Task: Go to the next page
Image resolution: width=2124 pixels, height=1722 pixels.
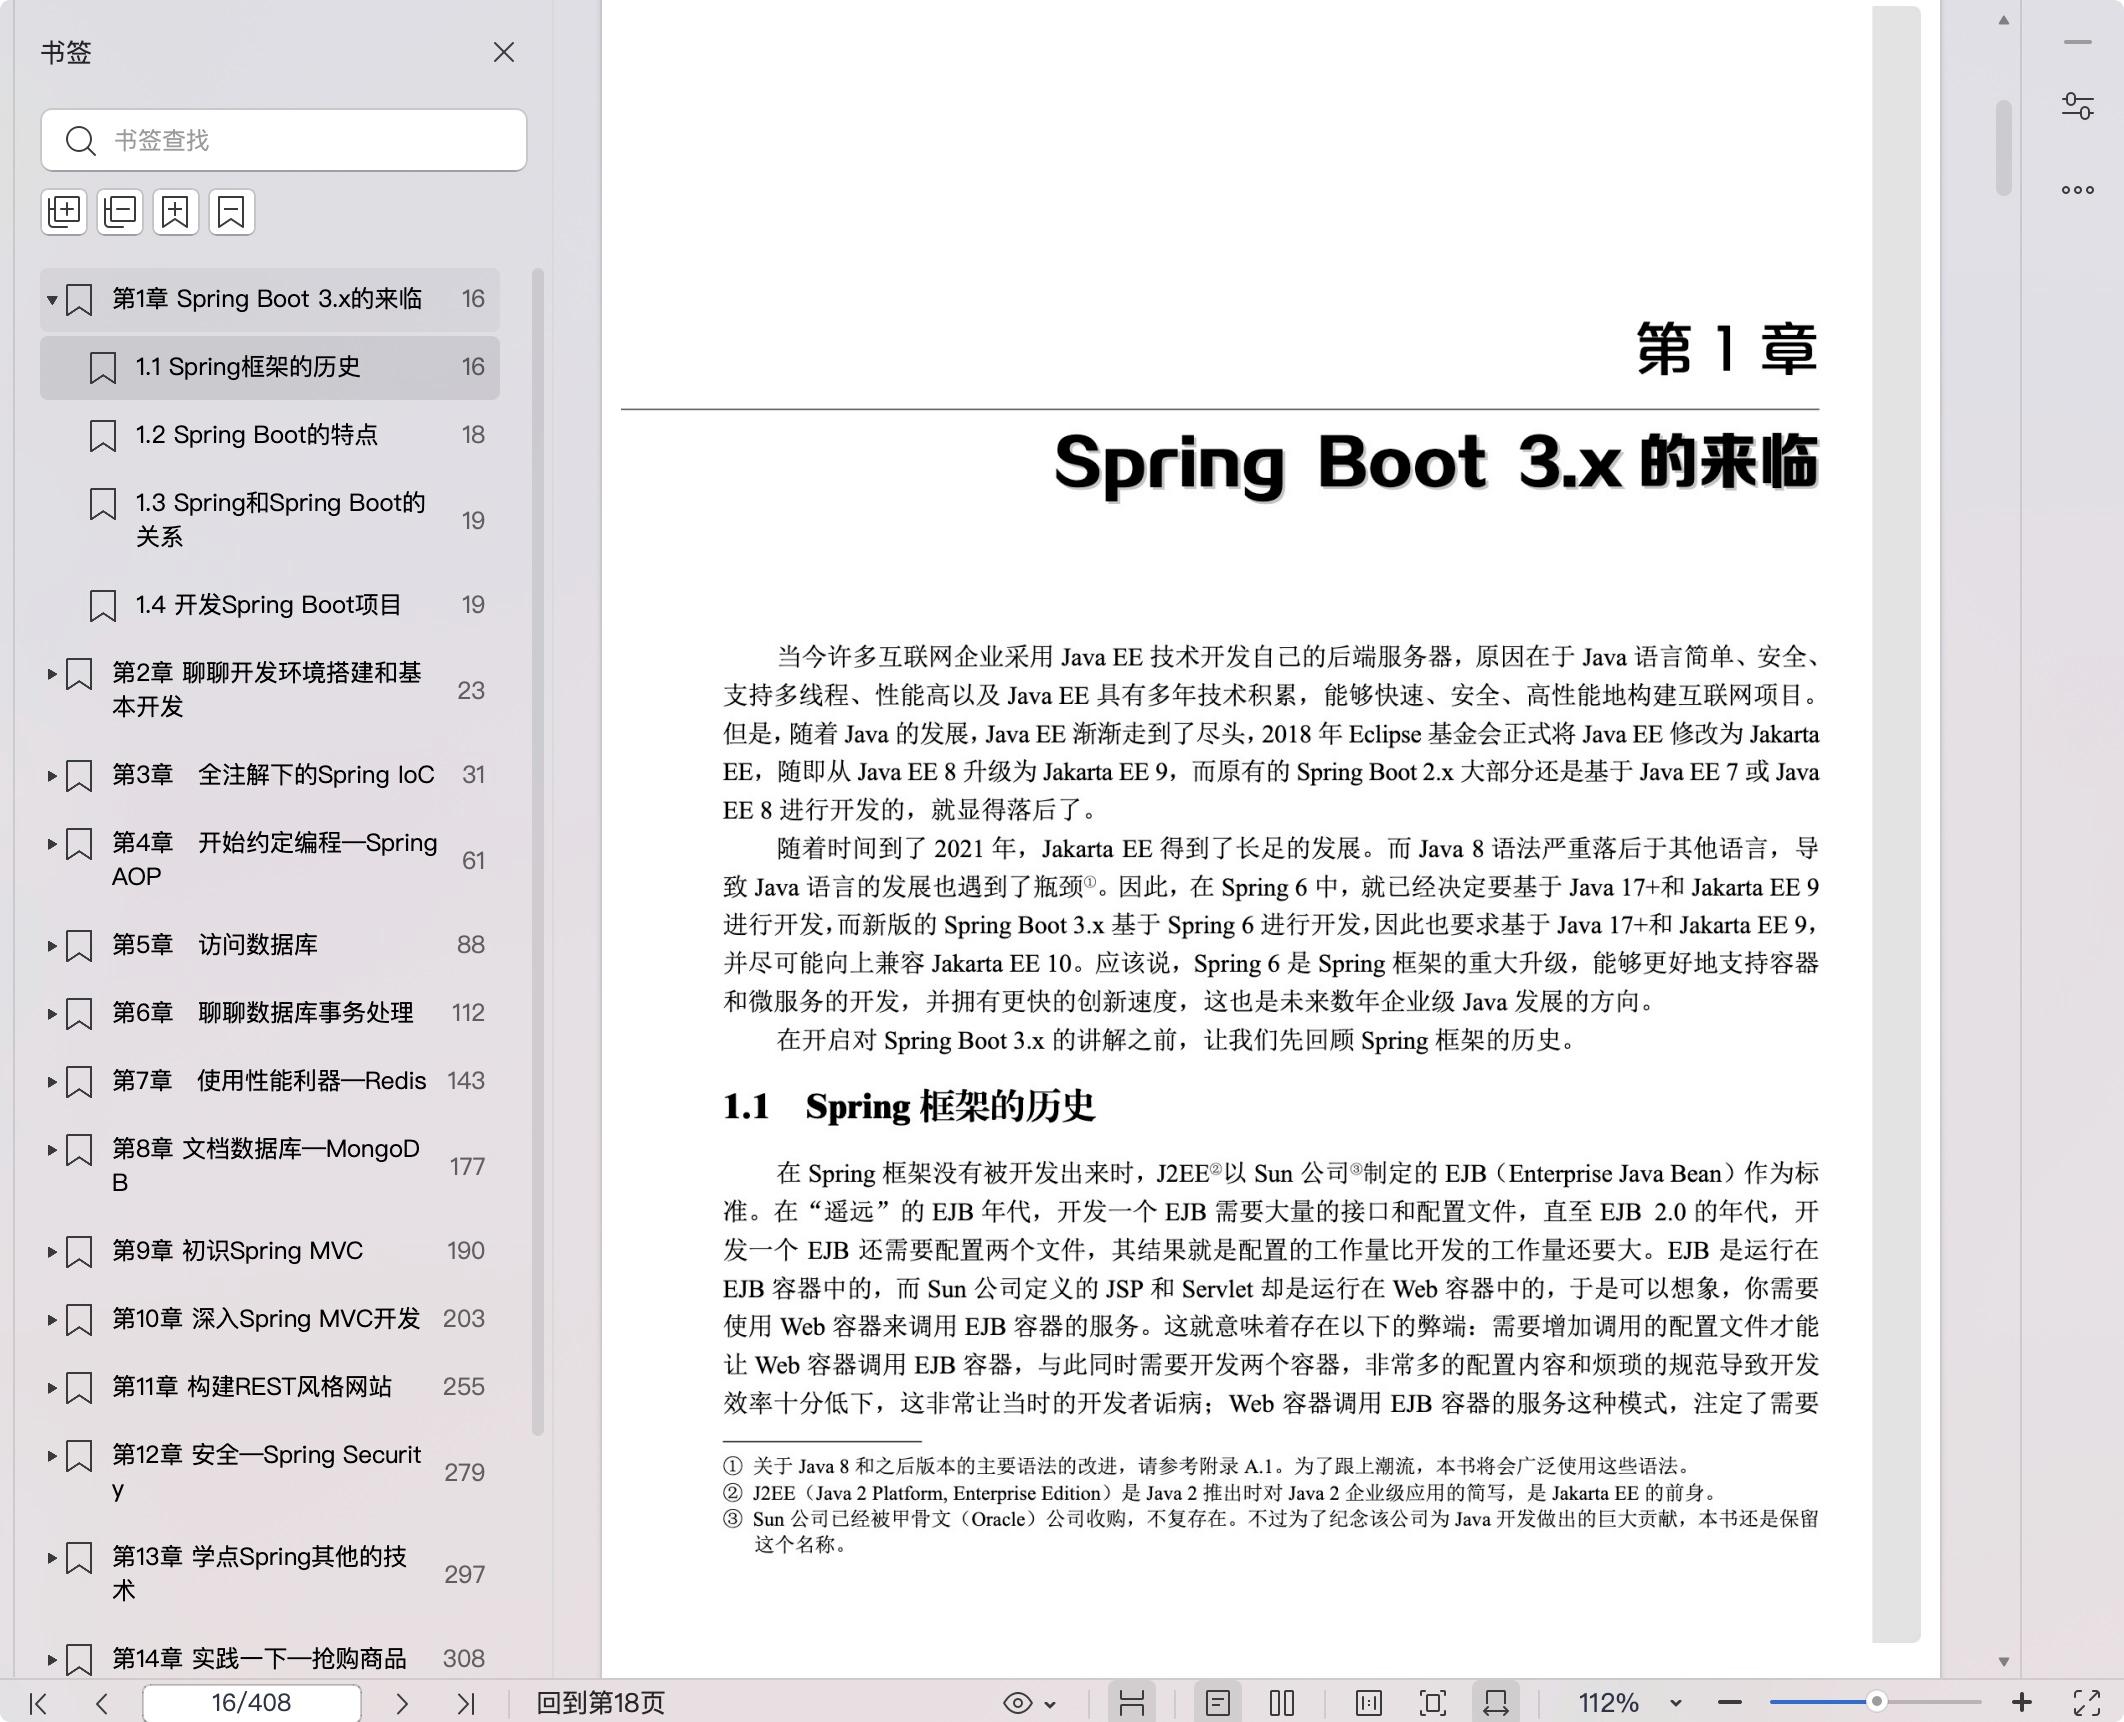Action: pos(401,1703)
